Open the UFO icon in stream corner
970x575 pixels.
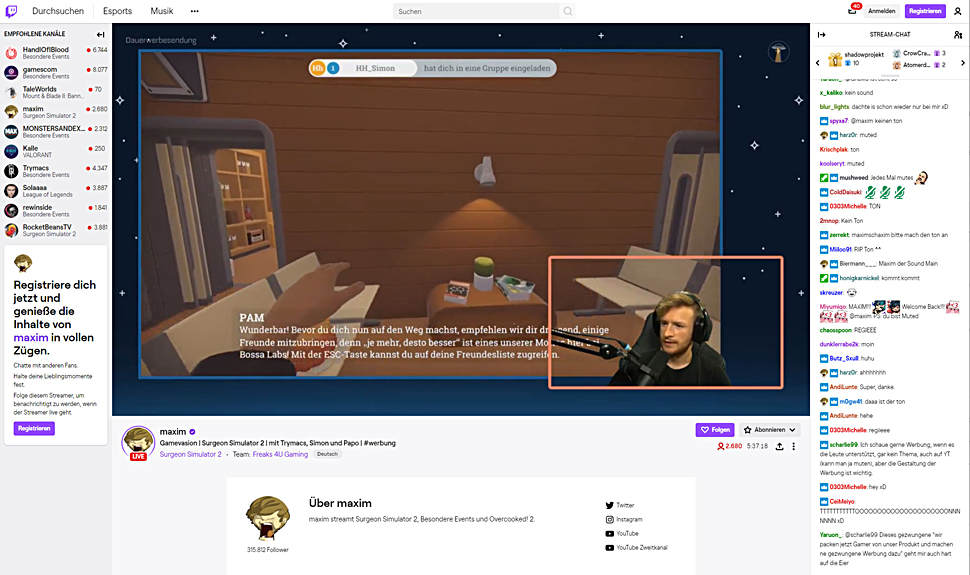tap(778, 52)
